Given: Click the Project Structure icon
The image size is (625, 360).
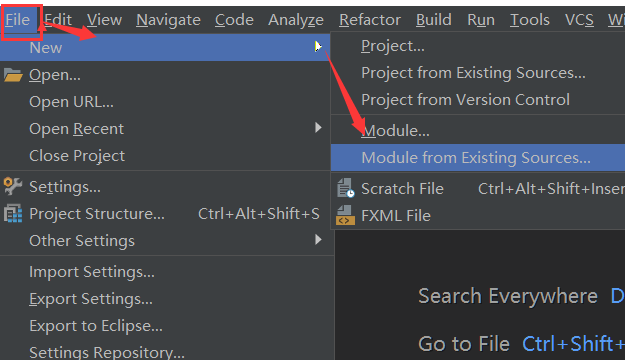Looking at the screenshot, I should pos(13,214).
